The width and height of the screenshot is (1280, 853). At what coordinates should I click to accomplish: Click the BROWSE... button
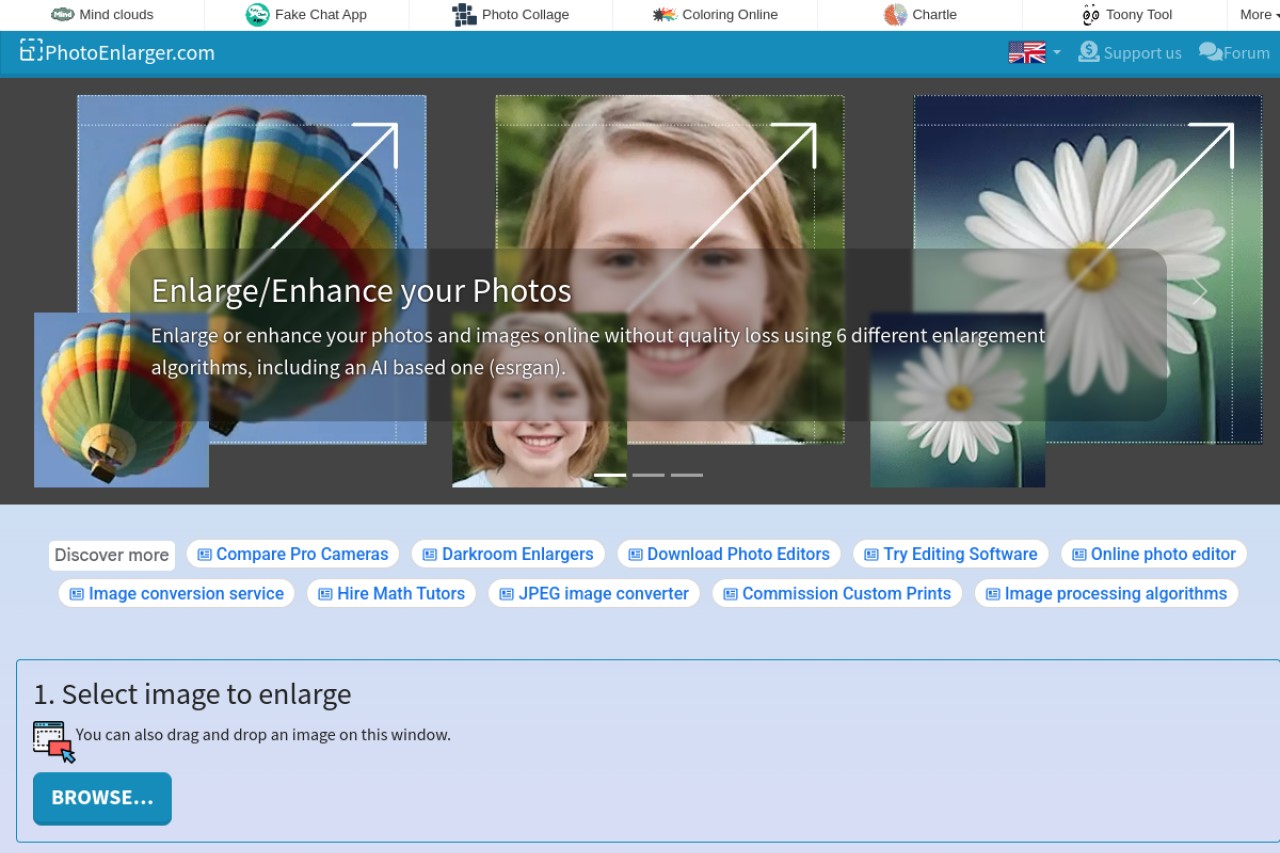(x=102, y=798)
